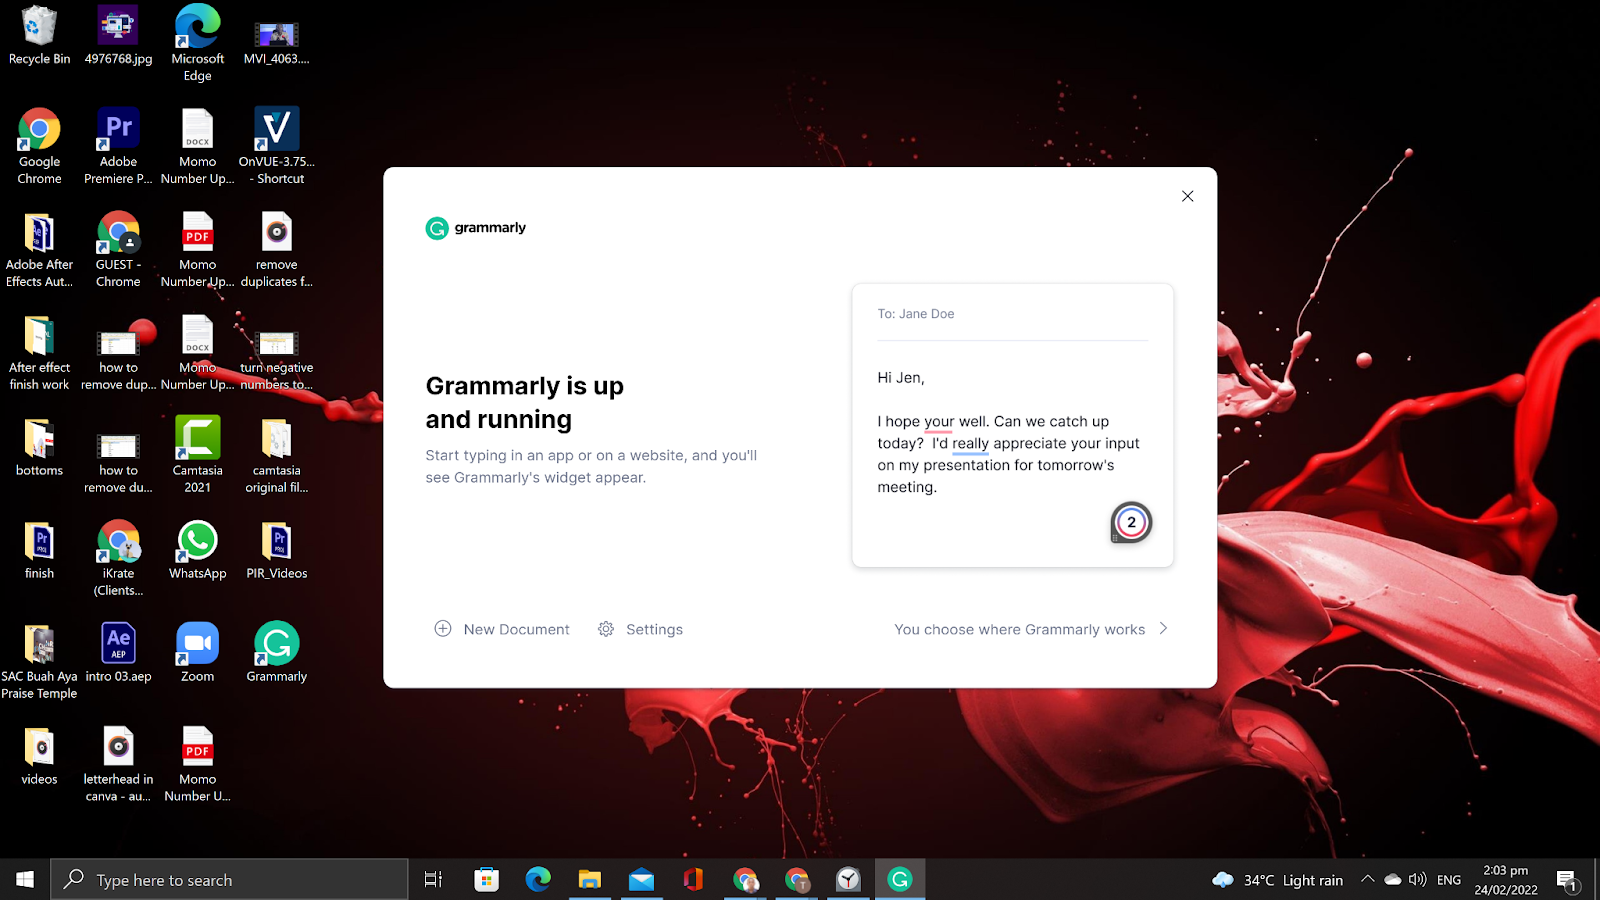This screenshot has width=1600, height=900.
Task: Open Grammarly Settings
Action: (640, 629)
